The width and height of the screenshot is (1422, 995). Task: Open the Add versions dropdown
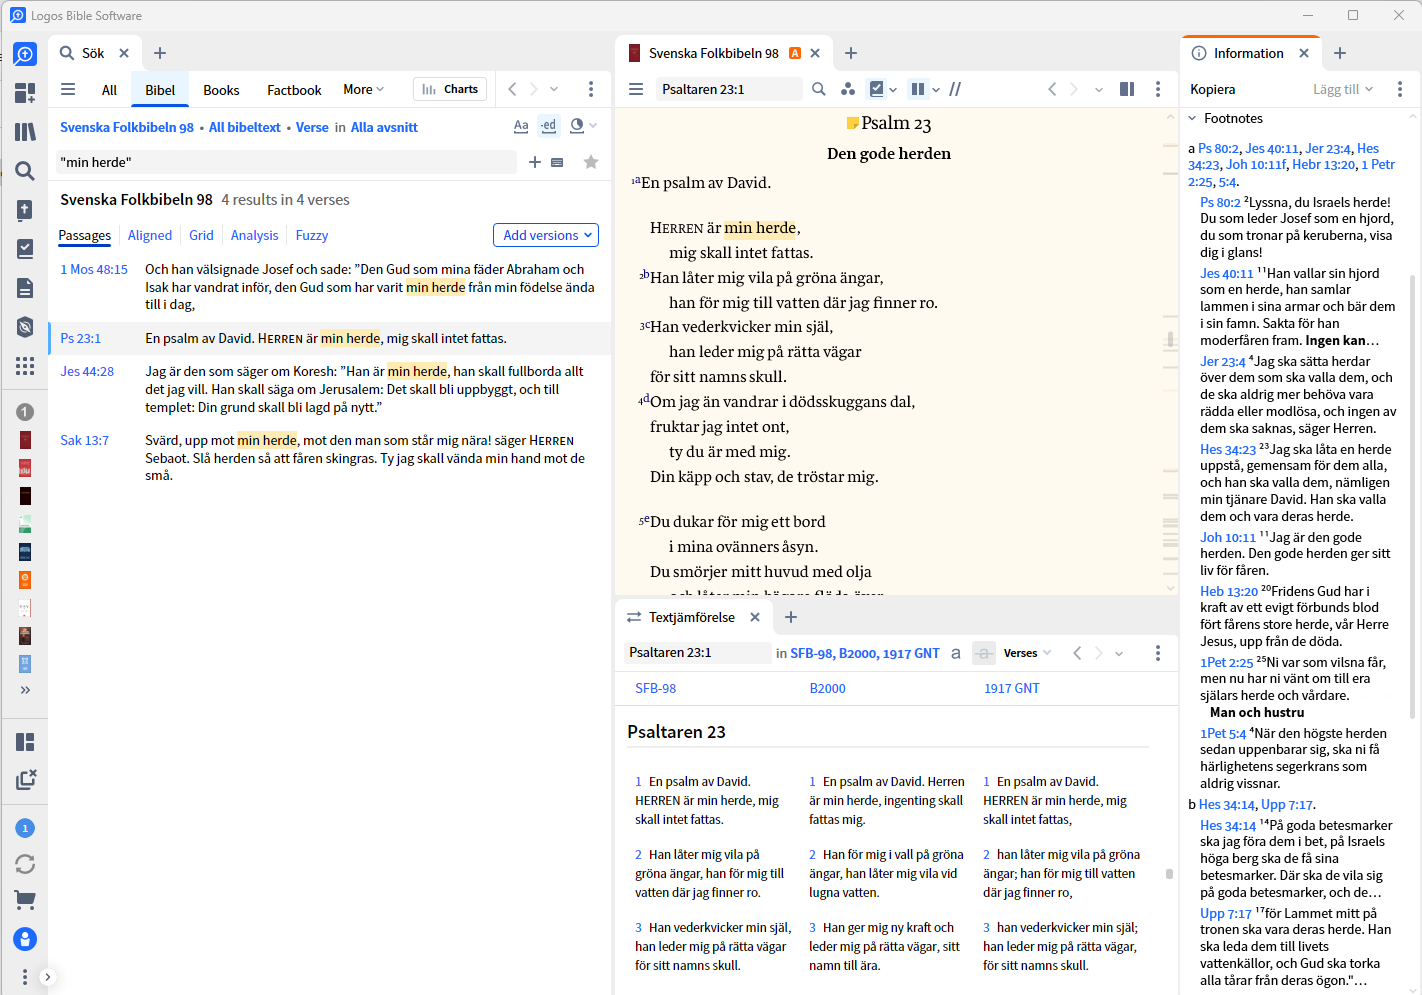(x=546, y=235)
